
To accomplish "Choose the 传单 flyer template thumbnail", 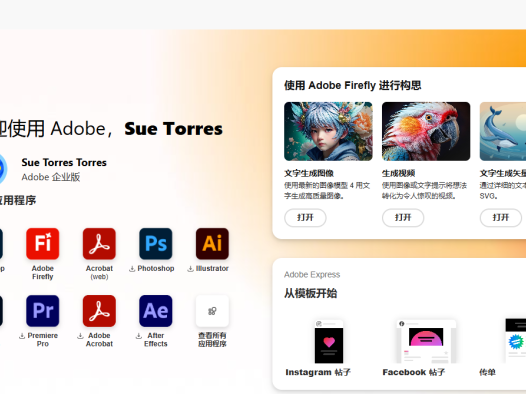I will tap(516, 341).
